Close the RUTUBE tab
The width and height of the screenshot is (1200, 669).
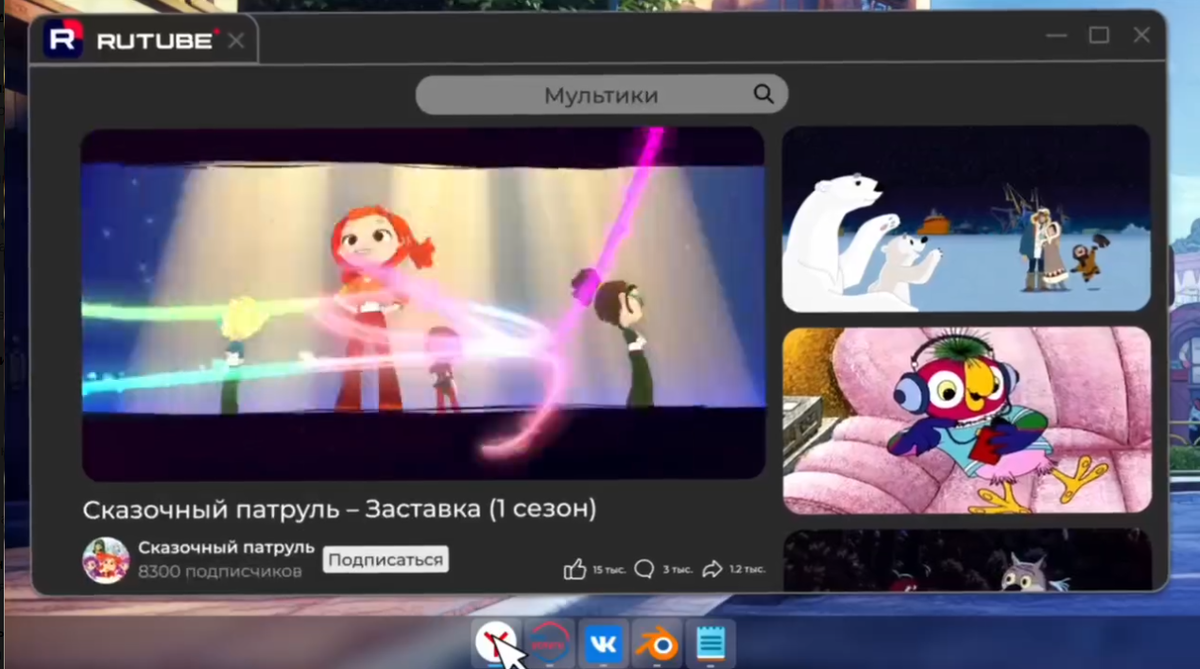236,40
